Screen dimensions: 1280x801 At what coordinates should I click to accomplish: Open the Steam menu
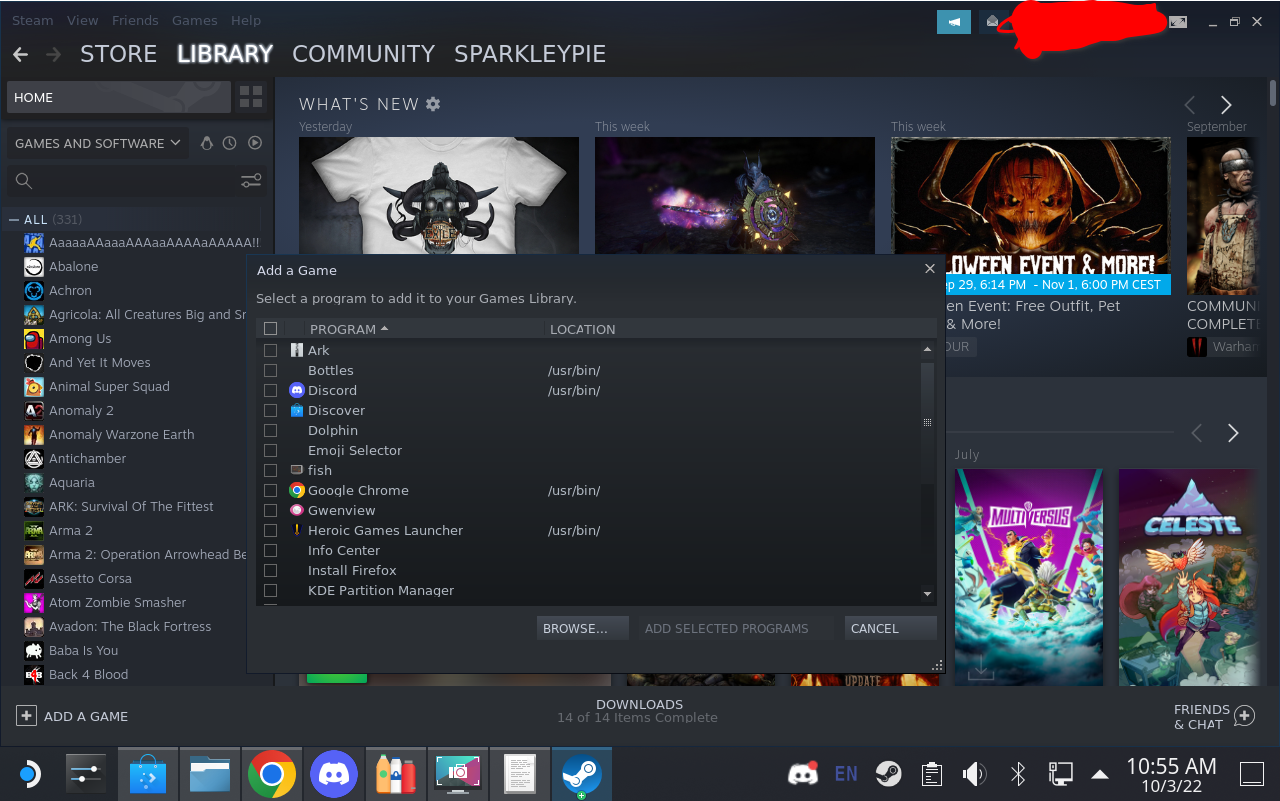pyautogui.click(x=32, y=20)
